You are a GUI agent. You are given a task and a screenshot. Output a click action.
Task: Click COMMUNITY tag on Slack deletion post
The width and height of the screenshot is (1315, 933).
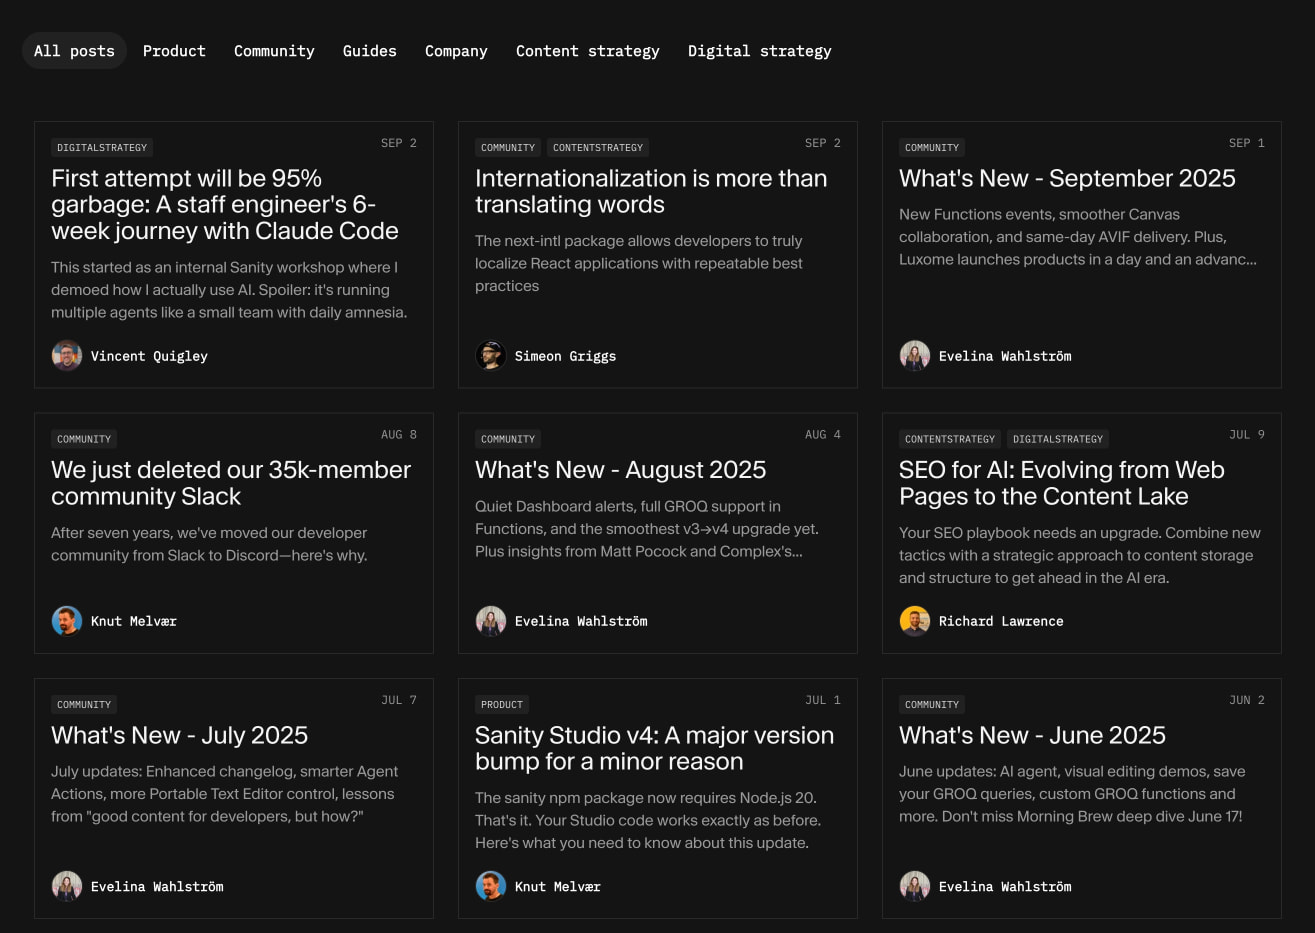tap(84, 439)
